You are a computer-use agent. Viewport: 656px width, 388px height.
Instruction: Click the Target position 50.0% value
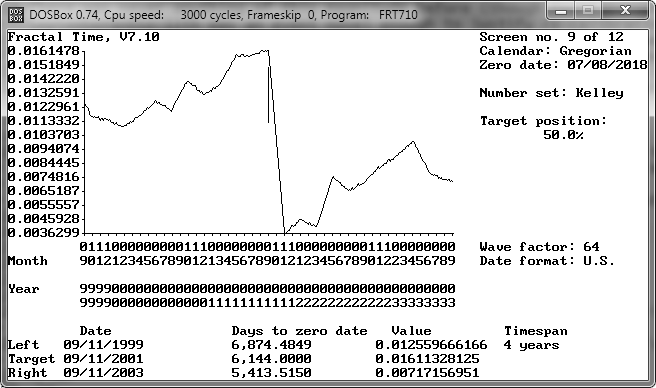tap(563, 135)
